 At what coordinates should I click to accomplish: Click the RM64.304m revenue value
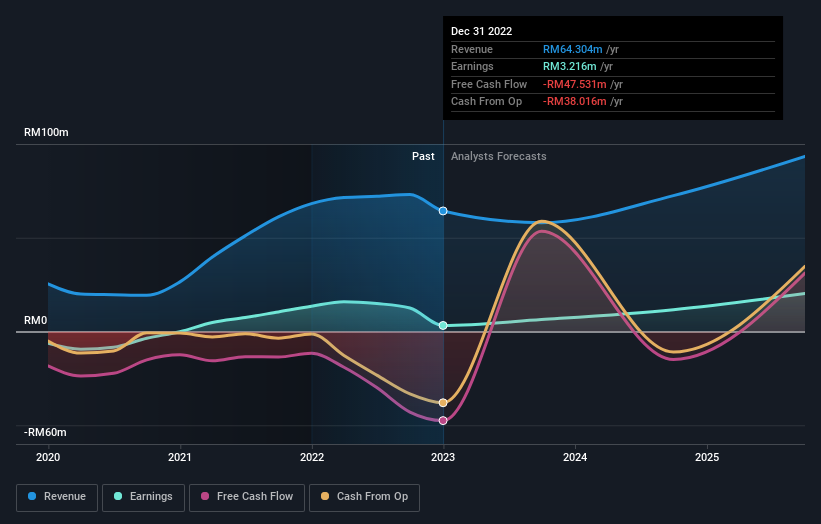572,49
